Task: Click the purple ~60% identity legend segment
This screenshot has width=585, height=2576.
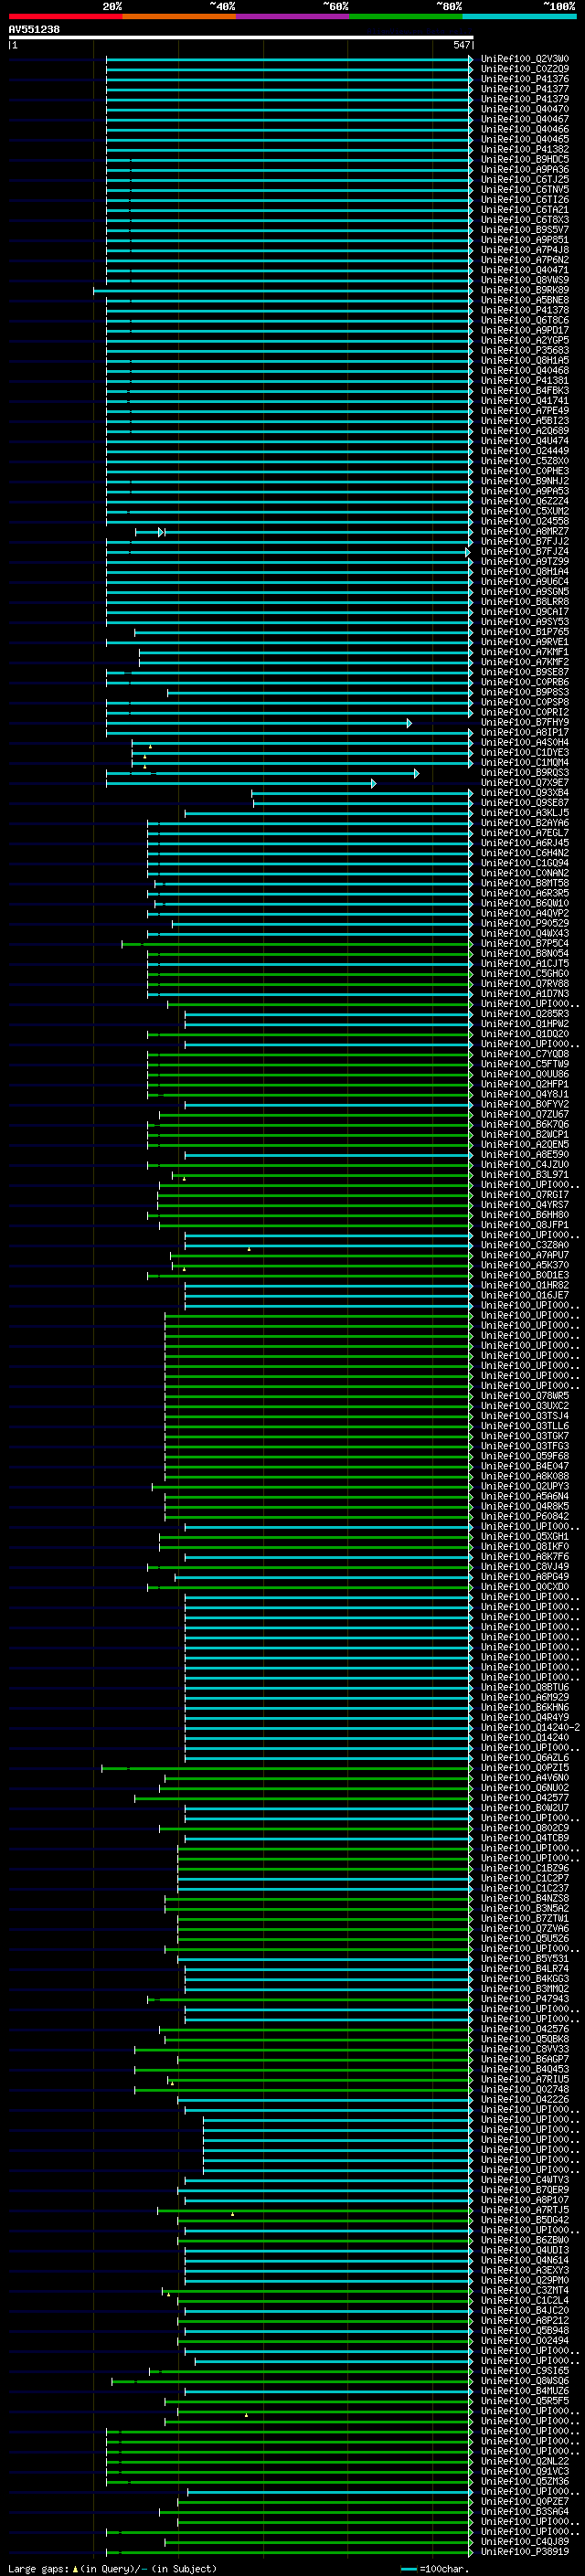Action: pyautogui.click(x=292, y=16)
